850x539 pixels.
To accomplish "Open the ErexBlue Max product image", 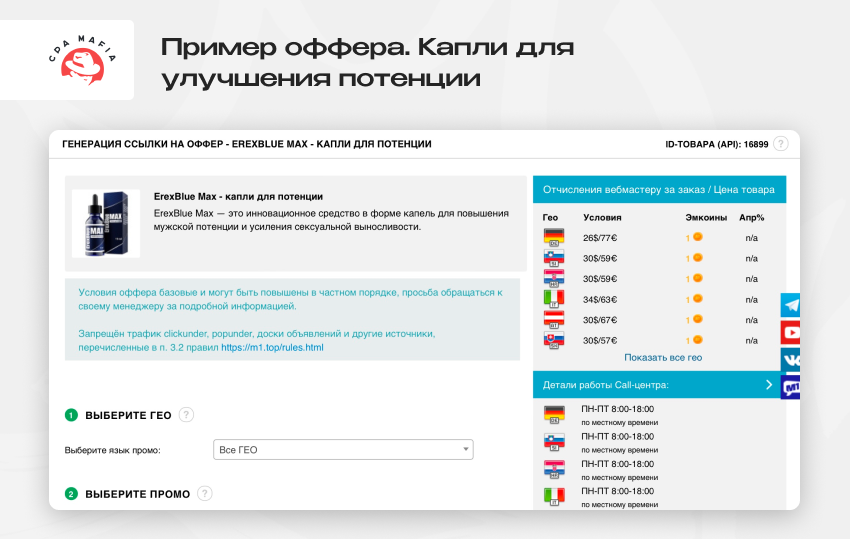I will click(x=106, y=223).
